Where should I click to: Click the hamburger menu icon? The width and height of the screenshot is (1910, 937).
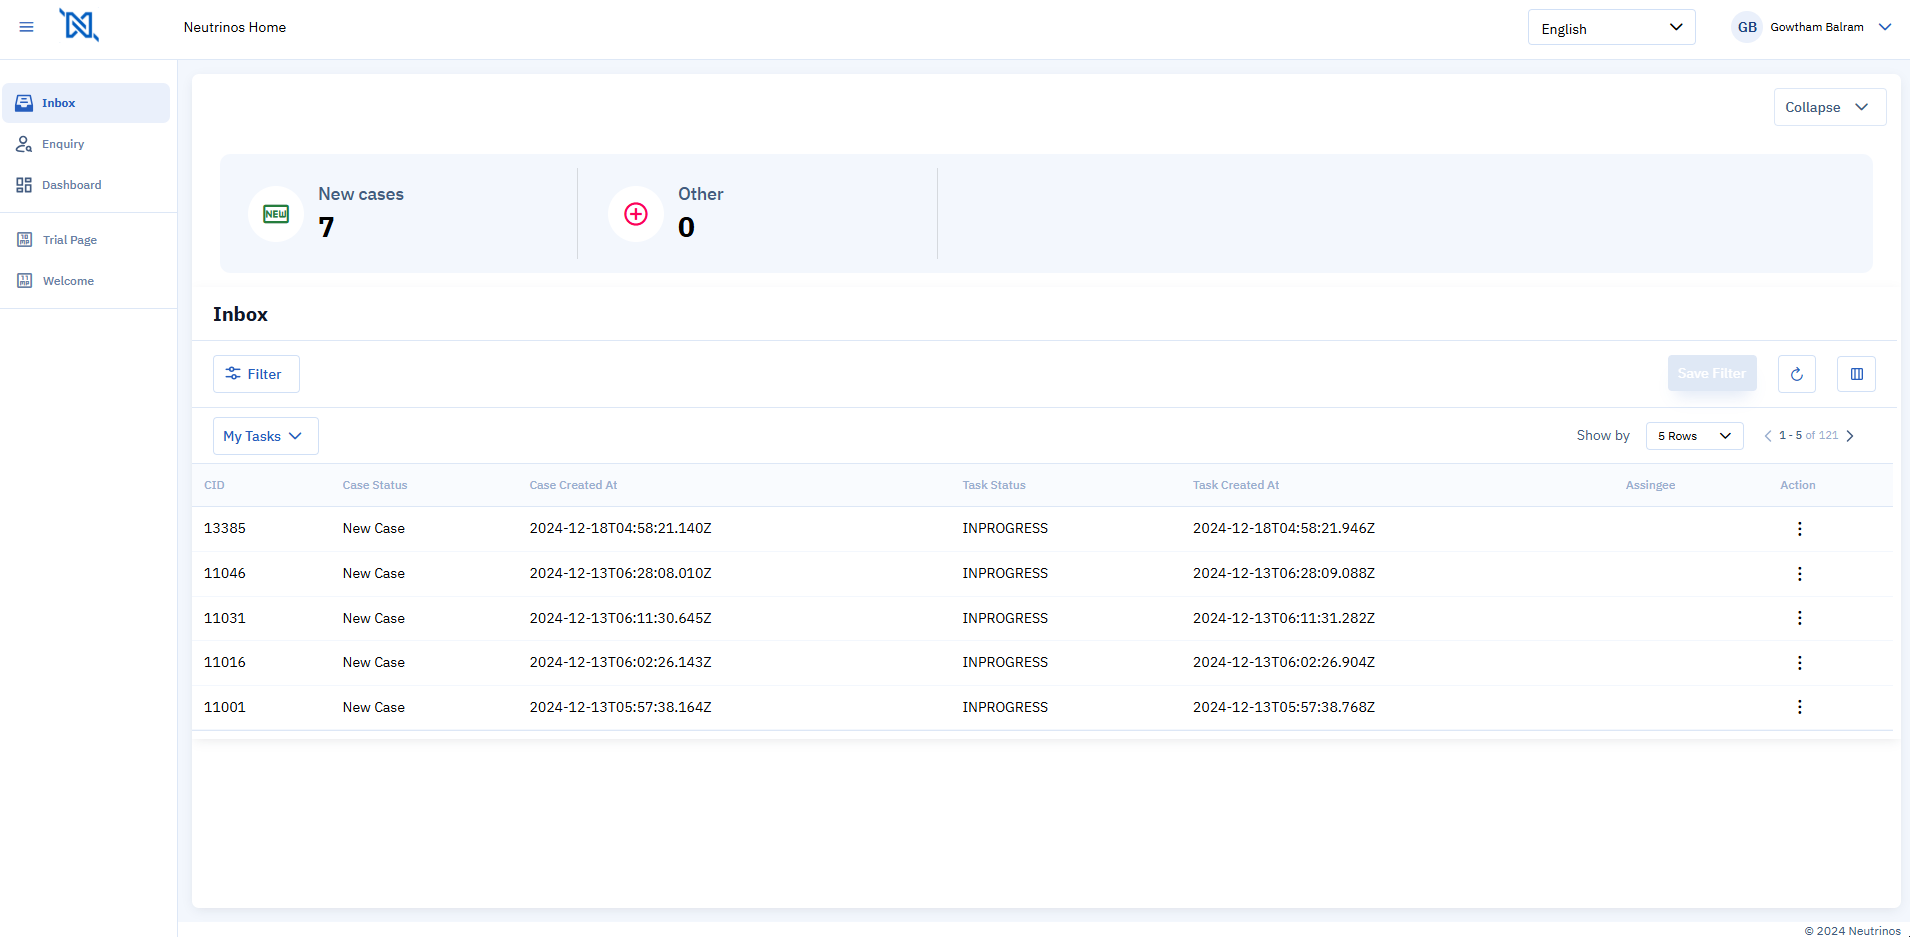(27, 27)
